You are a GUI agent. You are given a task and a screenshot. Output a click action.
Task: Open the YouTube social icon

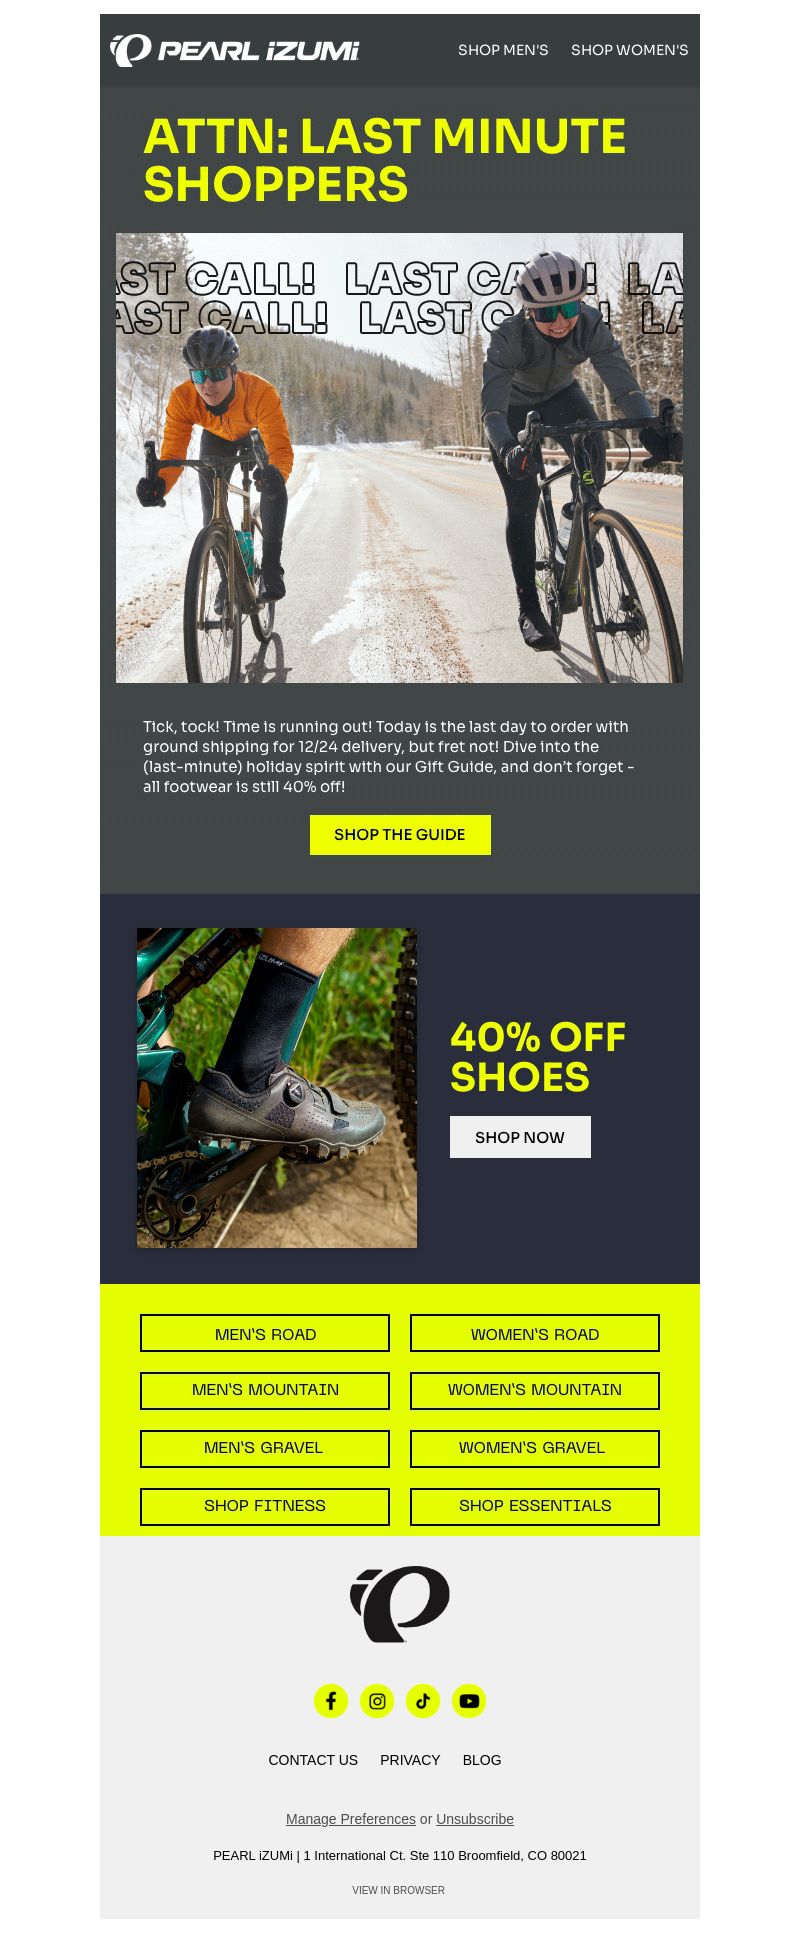tap(469, 1701)
